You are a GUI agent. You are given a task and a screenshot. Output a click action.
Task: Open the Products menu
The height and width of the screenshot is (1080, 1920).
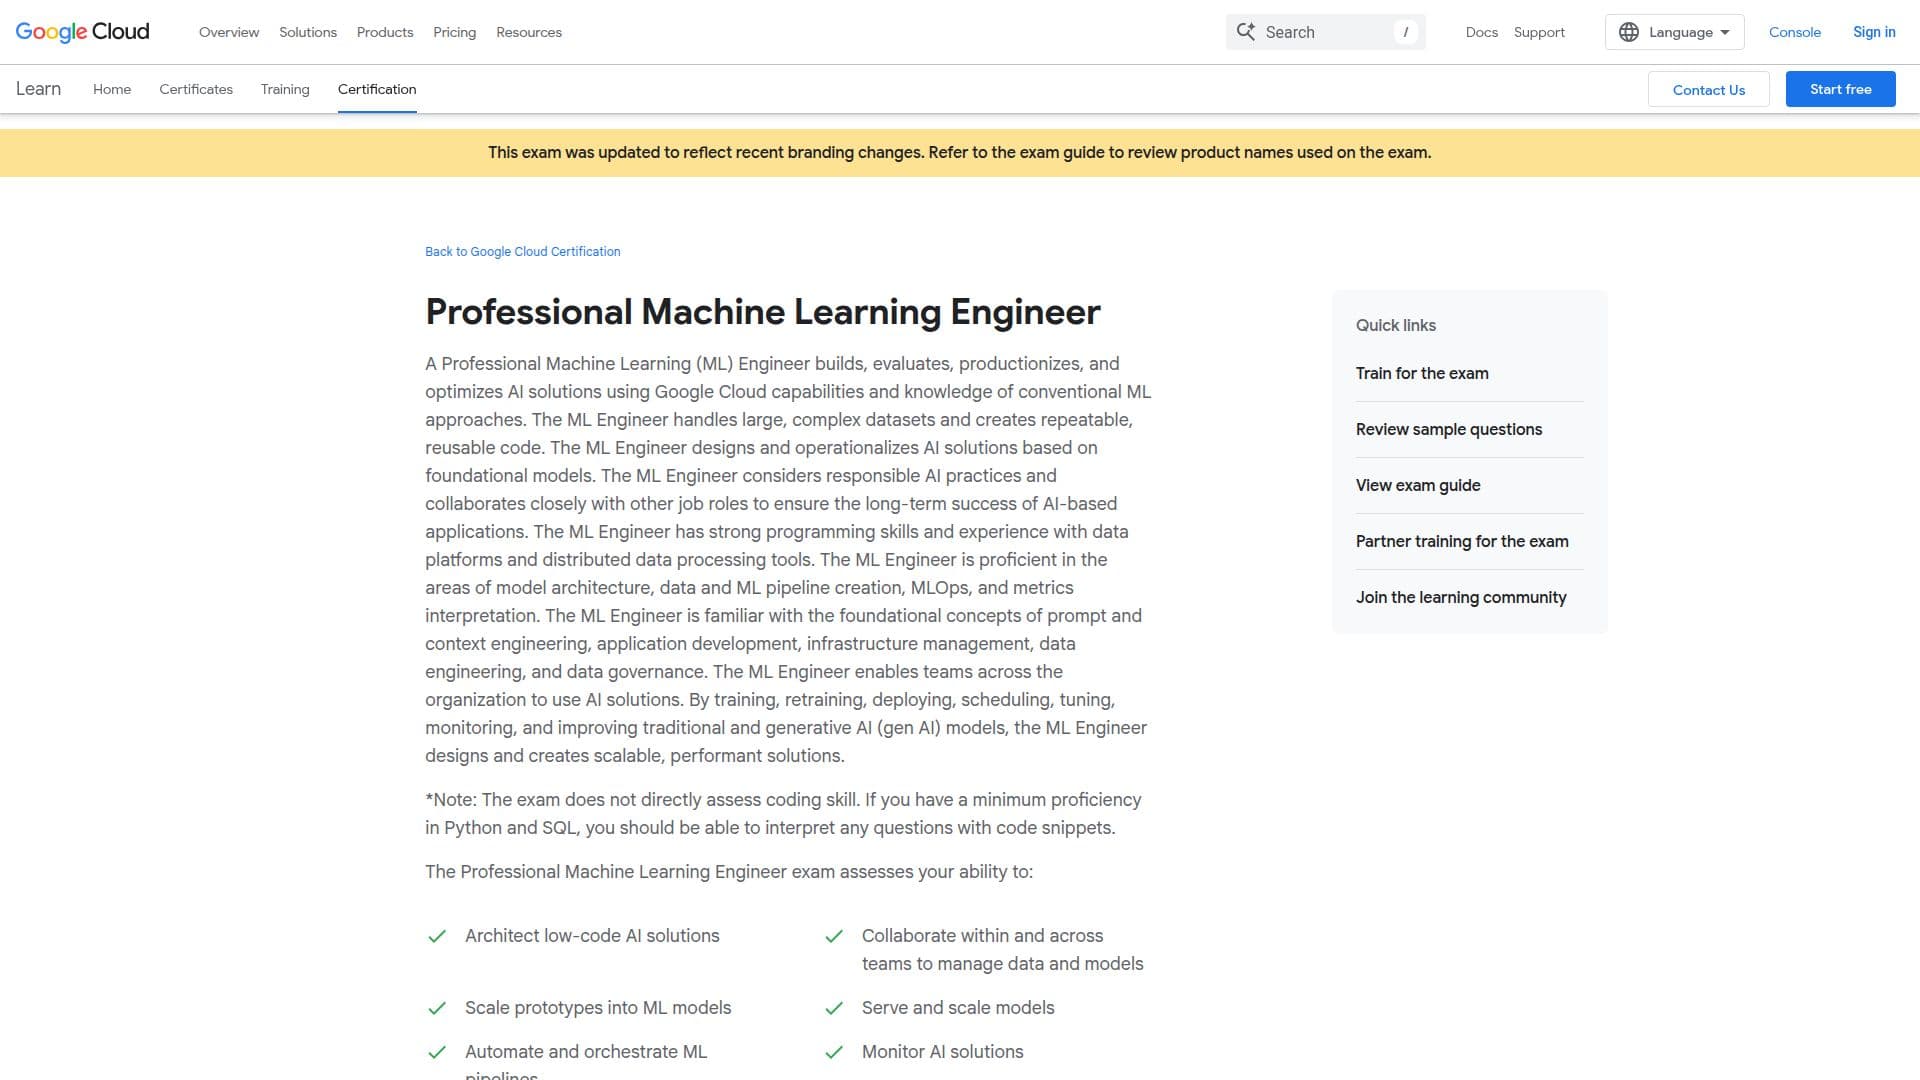[x=385, y=32]
